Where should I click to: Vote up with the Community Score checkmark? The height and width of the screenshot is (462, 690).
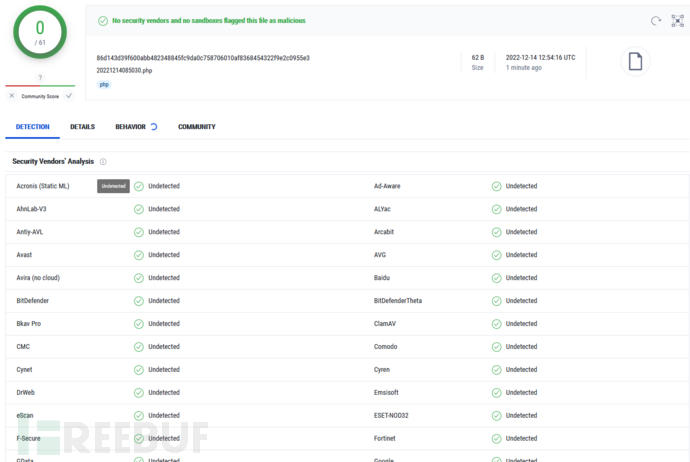(69, 96)
